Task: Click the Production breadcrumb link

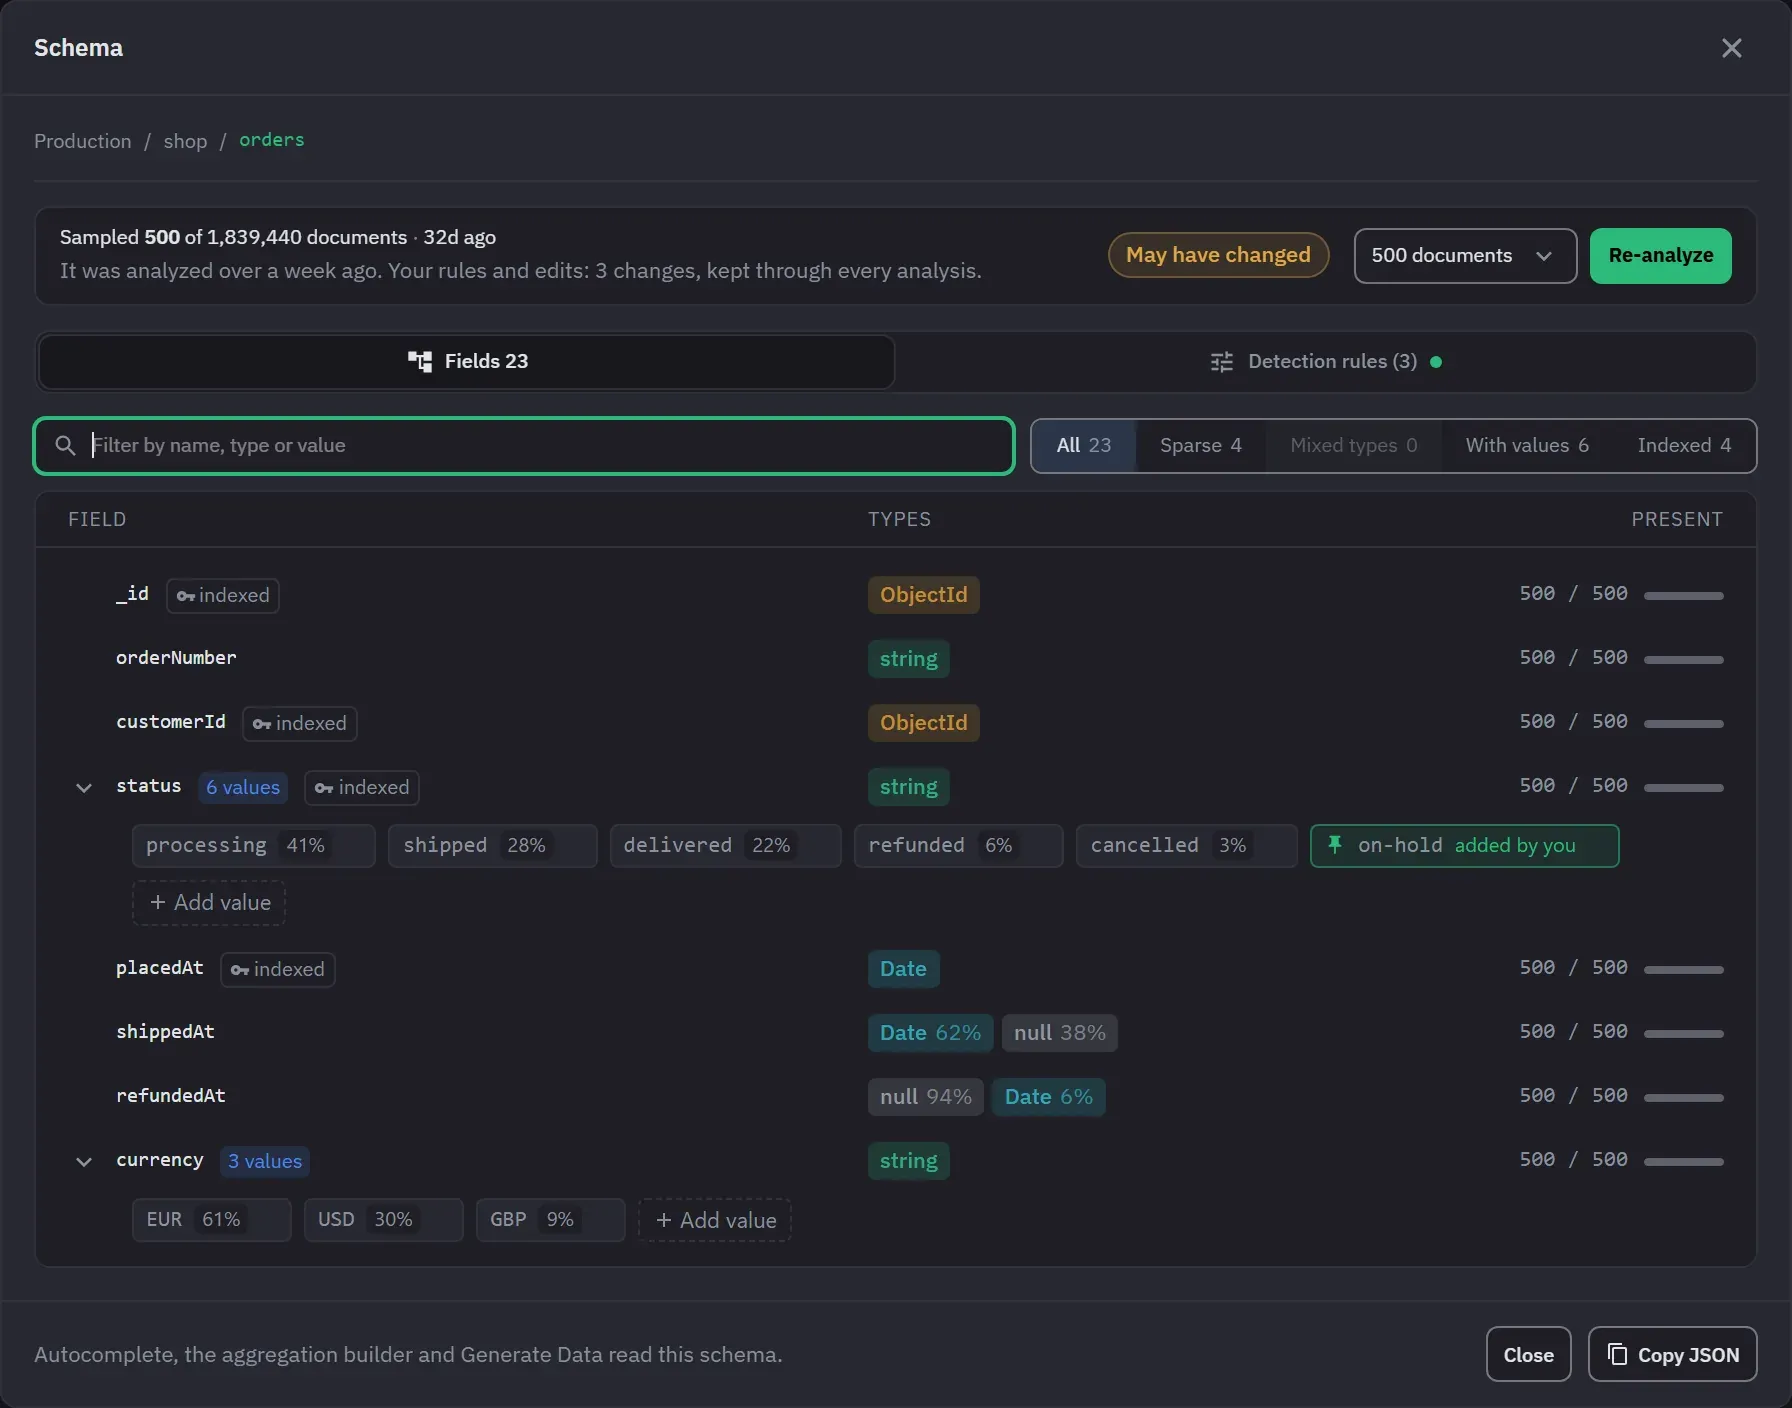Action: pos(83,141)
